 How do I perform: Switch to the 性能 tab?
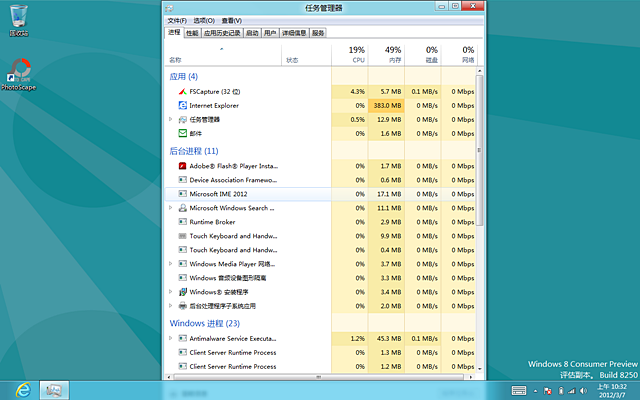(x=192, y=33)
